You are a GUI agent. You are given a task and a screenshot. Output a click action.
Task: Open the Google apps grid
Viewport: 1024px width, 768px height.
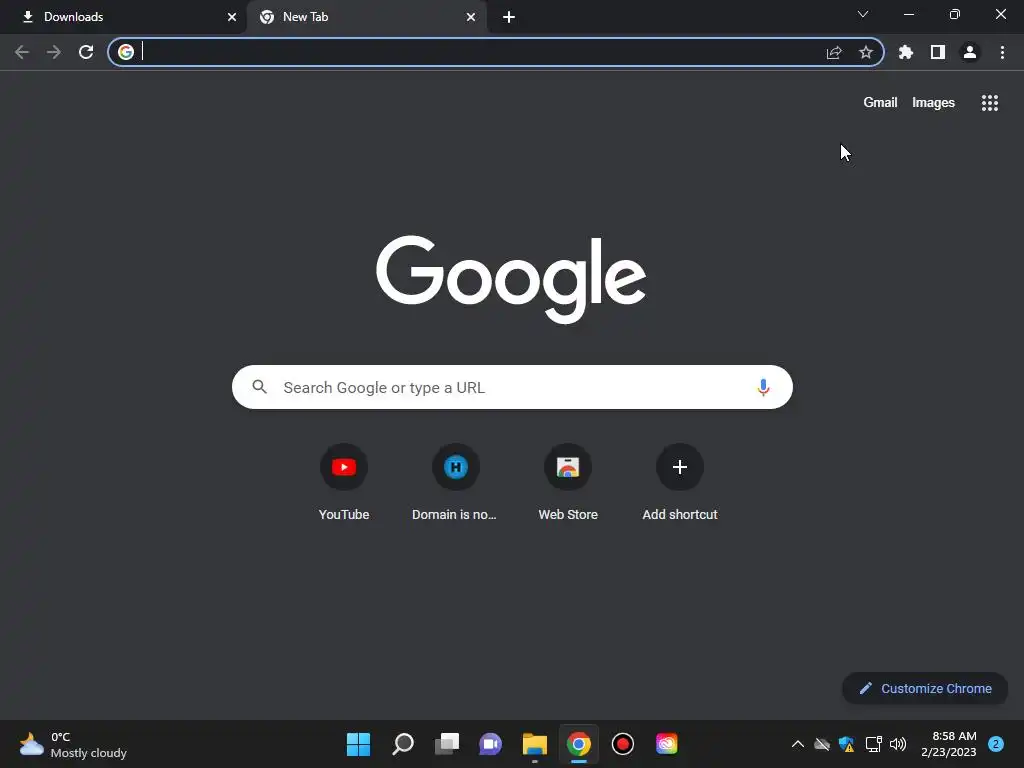tap(990, 103)
